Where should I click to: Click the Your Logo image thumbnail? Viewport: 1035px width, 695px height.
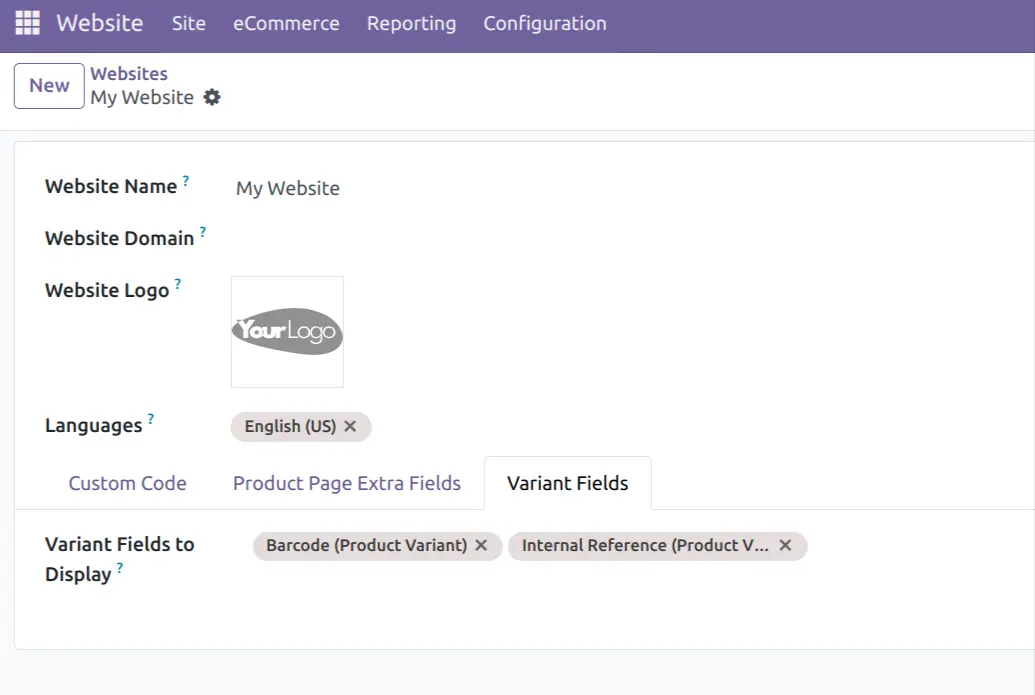click(287, 332)
